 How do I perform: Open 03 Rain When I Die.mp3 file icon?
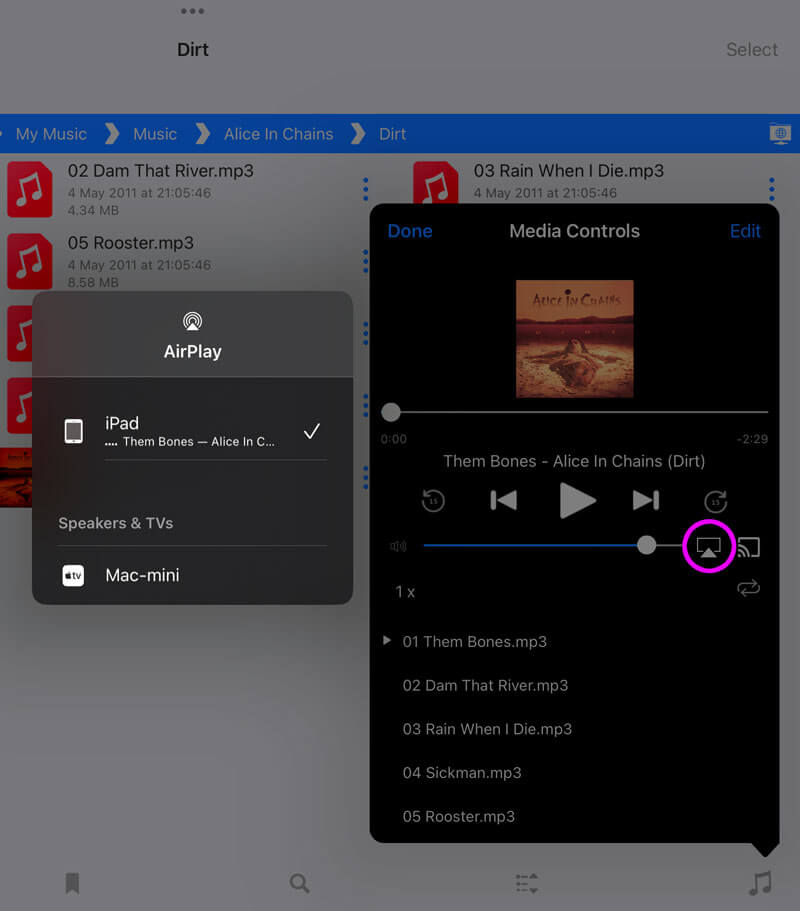(x=436, y=182)
